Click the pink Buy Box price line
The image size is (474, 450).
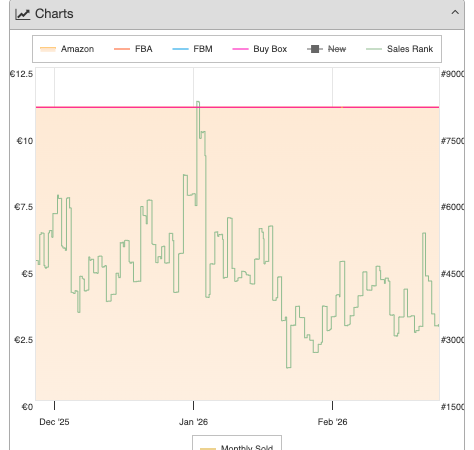[237, 107]
